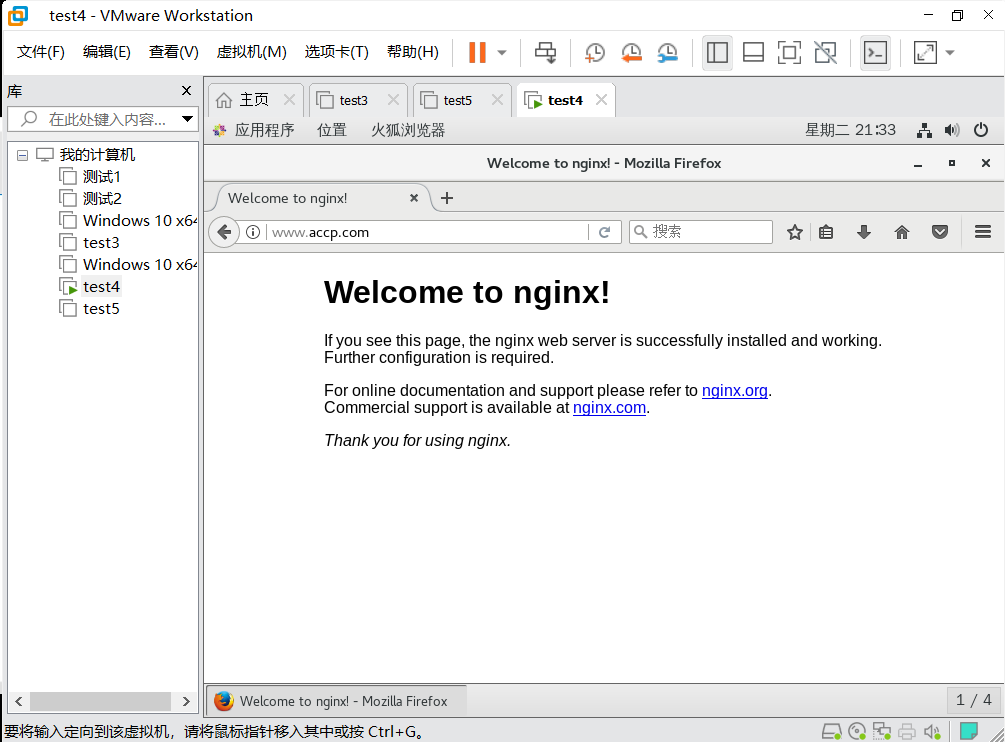Click the sound card device status icon
This screenshot has width=1005, height=742.
932,731
